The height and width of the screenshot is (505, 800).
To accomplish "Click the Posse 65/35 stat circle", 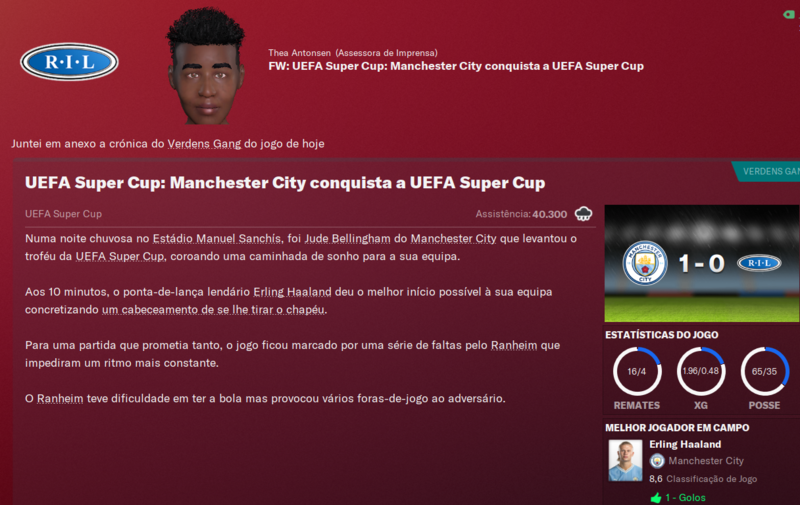I will point(764,371).
